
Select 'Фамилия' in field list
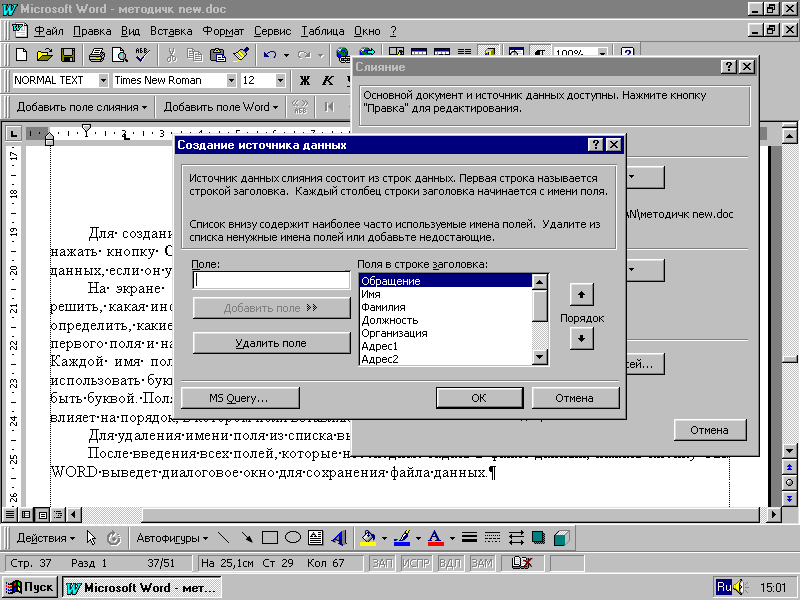[445, 307]
